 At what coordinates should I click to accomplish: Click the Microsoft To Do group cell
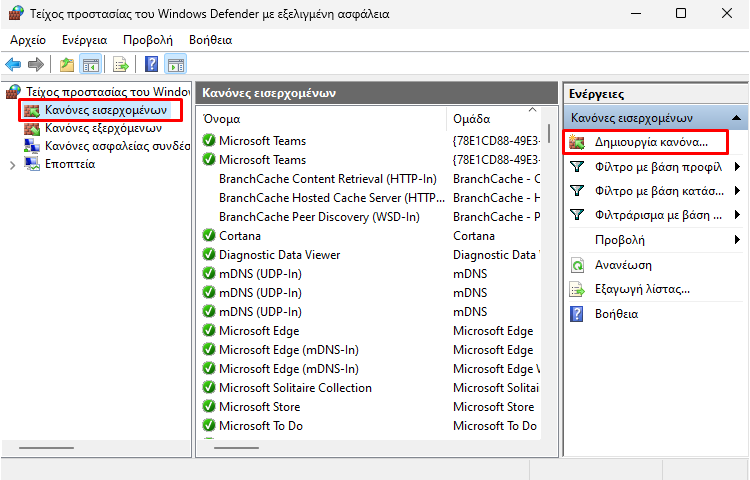click(x=495, y=425)
